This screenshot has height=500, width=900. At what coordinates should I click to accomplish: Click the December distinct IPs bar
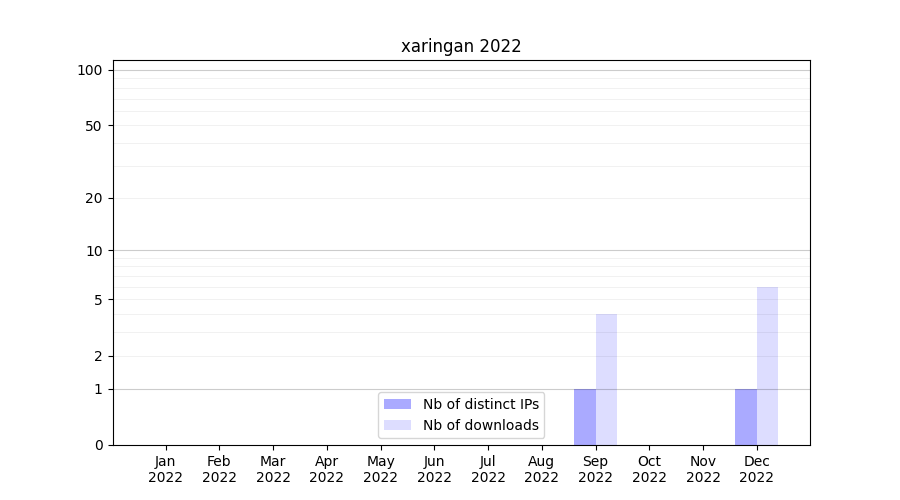[746, 417]
